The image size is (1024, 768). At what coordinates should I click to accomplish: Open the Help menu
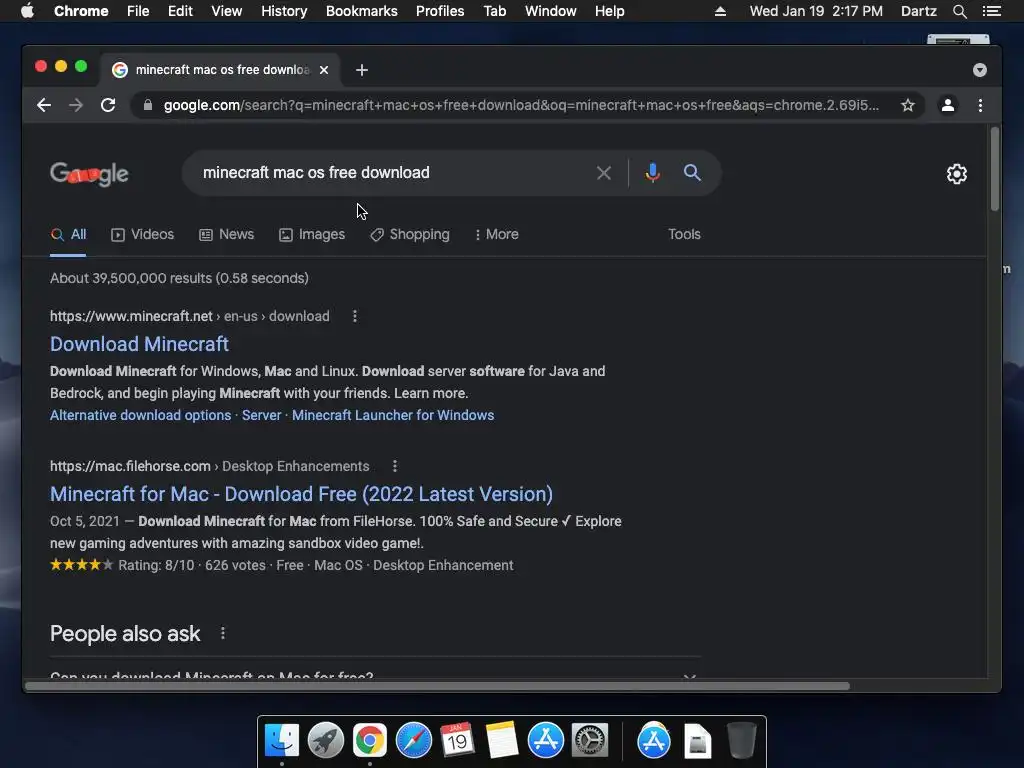coord(609,11)
